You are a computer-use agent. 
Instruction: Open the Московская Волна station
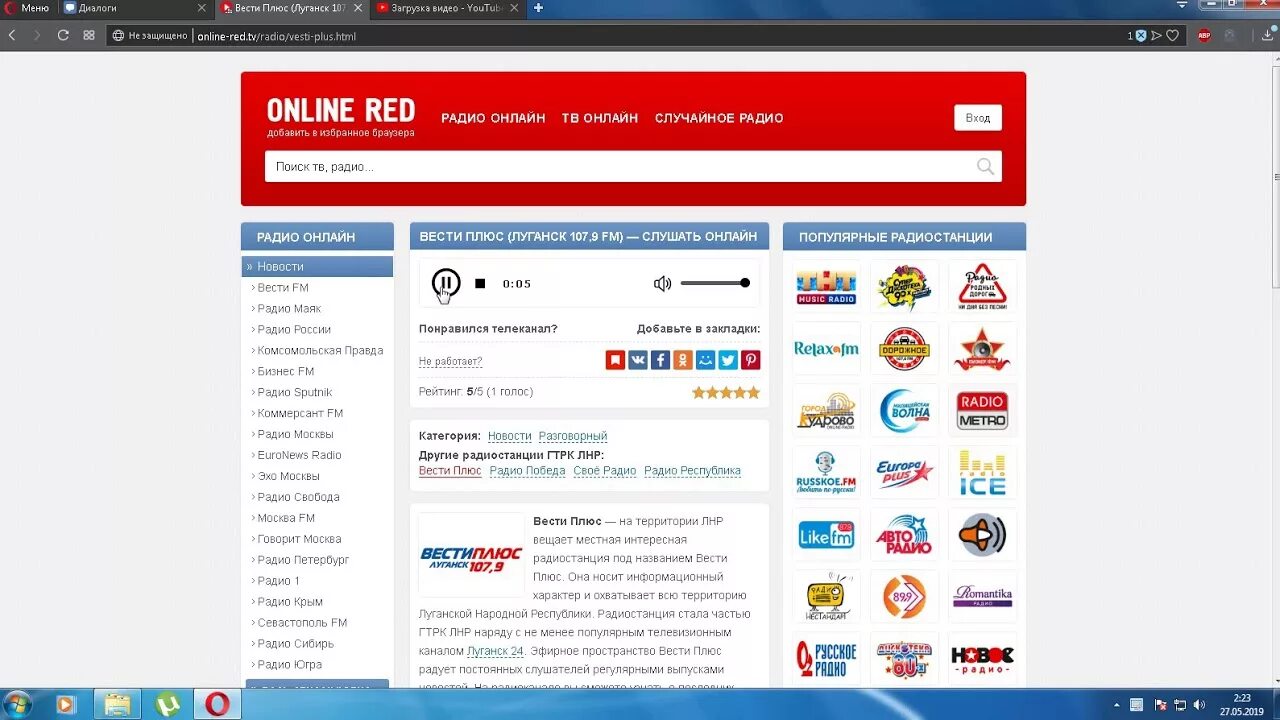(904, 411)
